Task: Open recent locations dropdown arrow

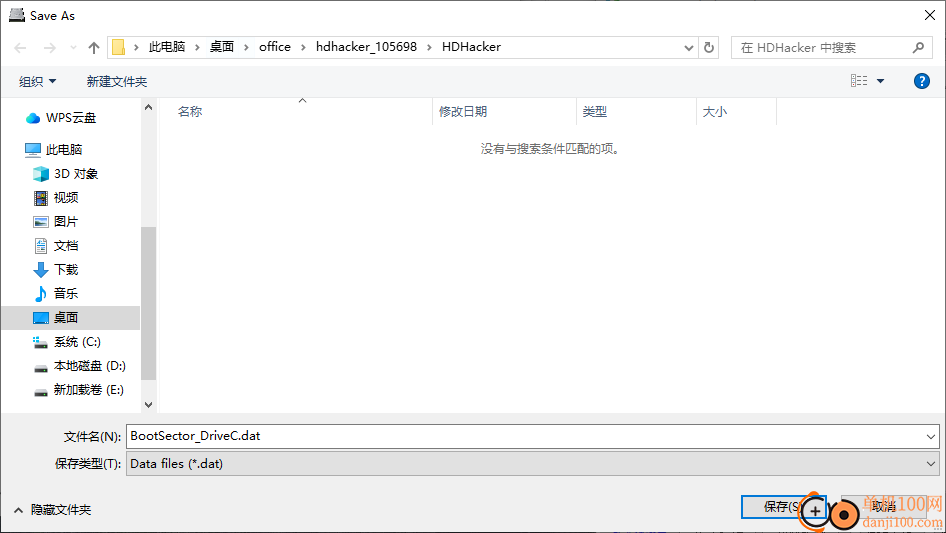Action: coord(73,48)
